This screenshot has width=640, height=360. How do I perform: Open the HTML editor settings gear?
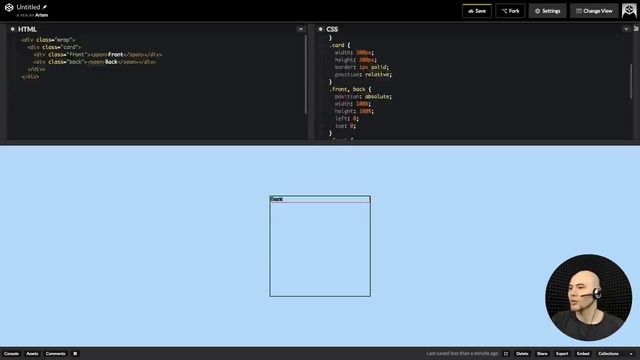coord(12,29)
